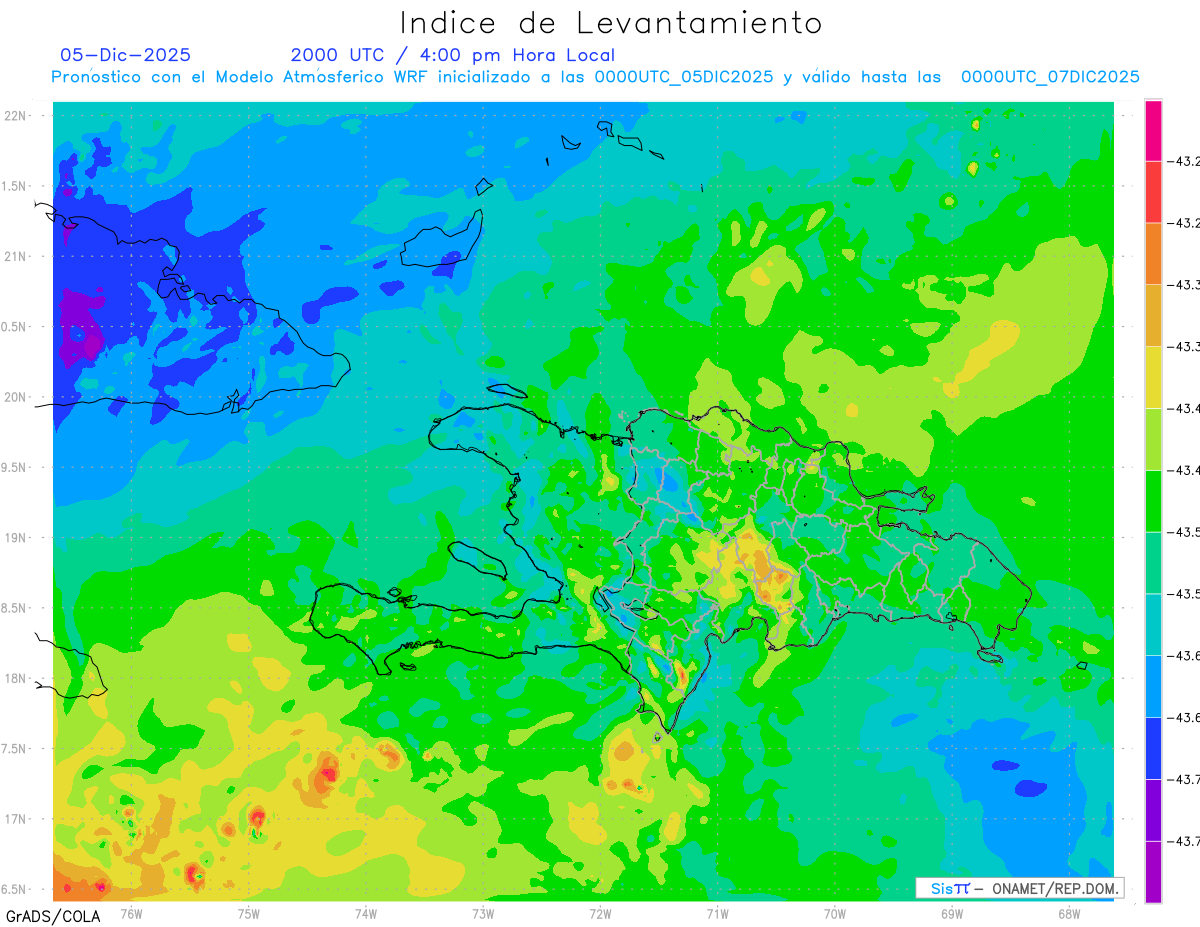This screenshot has height=927, width=1200.
Task: Click the '17N' latitude label
Action: (17, 818)
